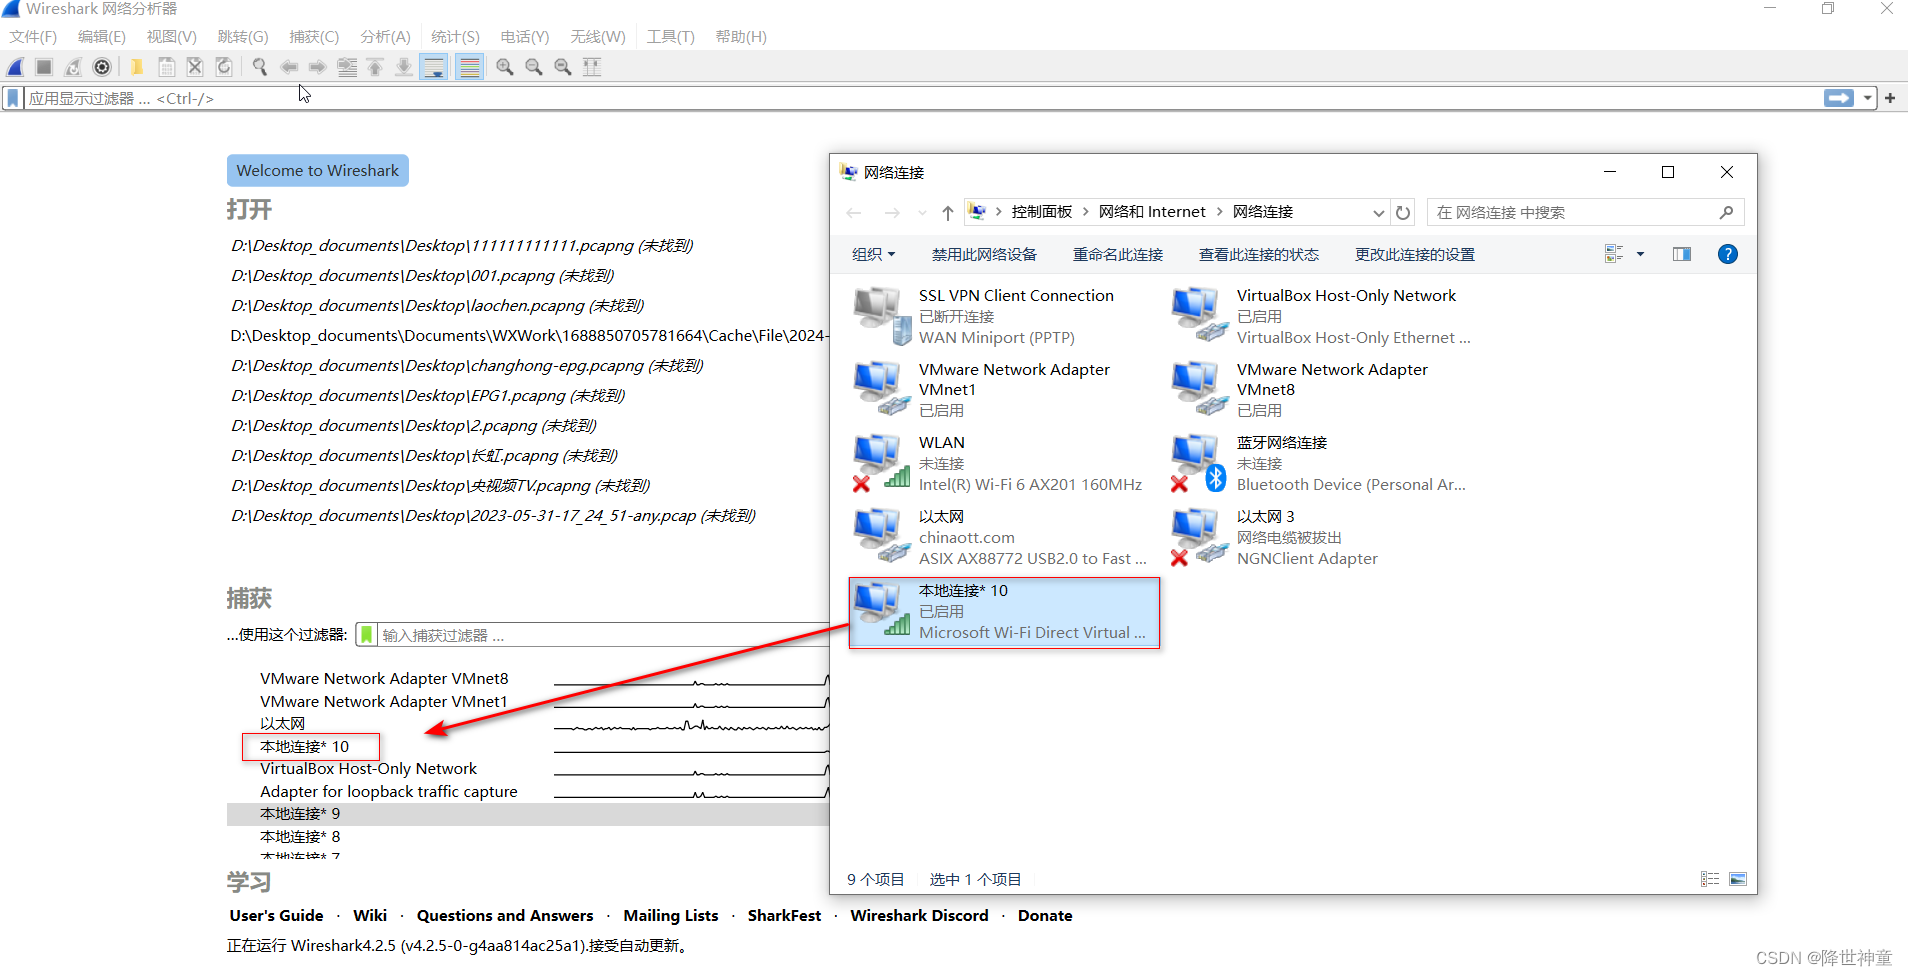Image resolution: width=1908 pixels, height=976 pixels.
Task: Toggle packet colorization rules icon
Action: point(469,67)
